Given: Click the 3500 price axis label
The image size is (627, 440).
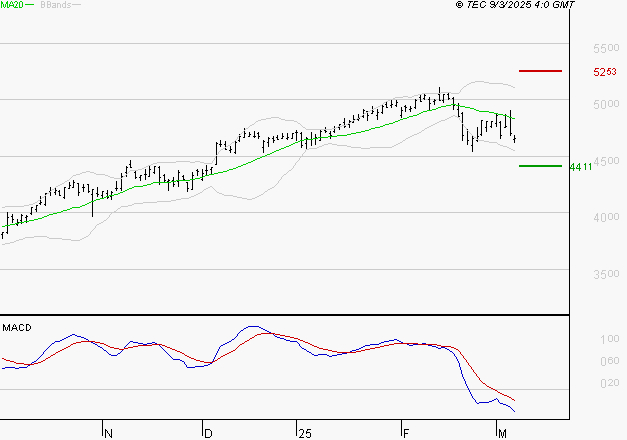Looking at the screenshot, I should click(606, 274).
